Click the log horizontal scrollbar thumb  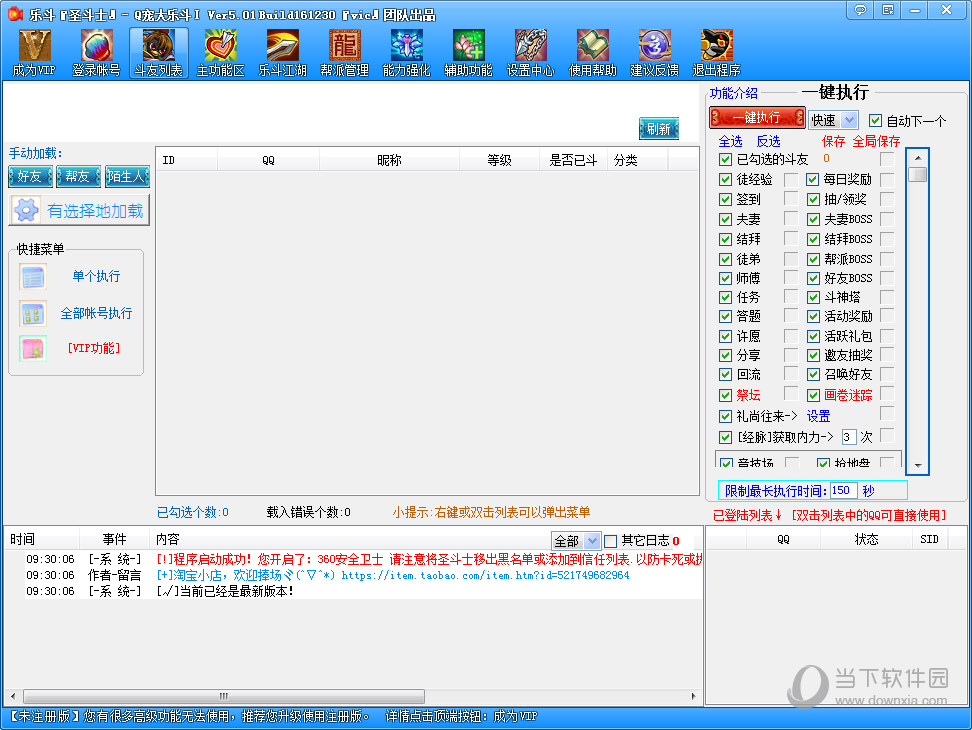pyautogui.click(x=224, y=696)
